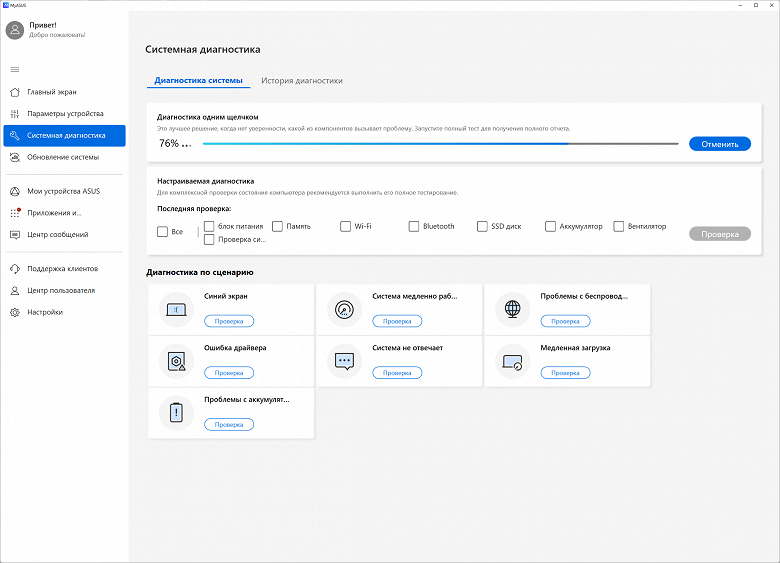Click the one-click diagnostic progress bar
The image size is (780, 563).
coord(440,144)
